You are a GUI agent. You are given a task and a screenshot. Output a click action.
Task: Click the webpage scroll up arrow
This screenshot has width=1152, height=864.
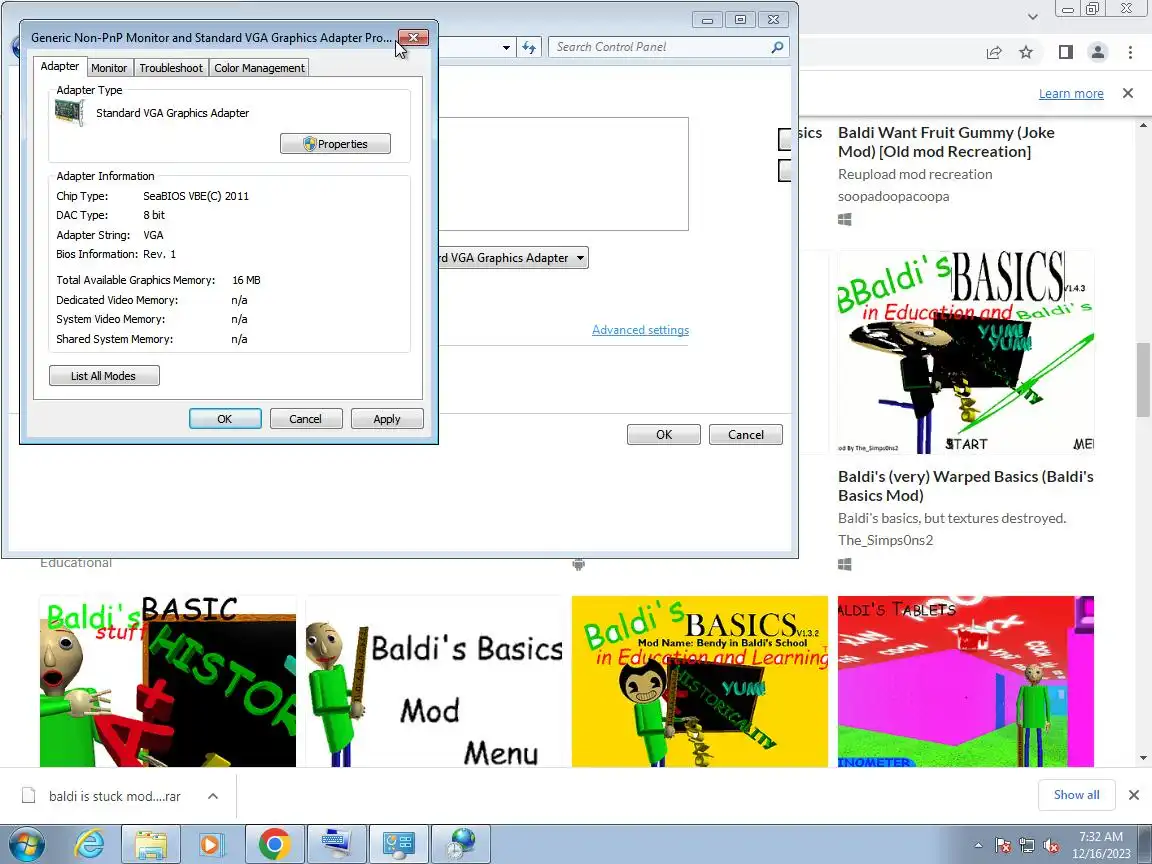pos(1143,126)
